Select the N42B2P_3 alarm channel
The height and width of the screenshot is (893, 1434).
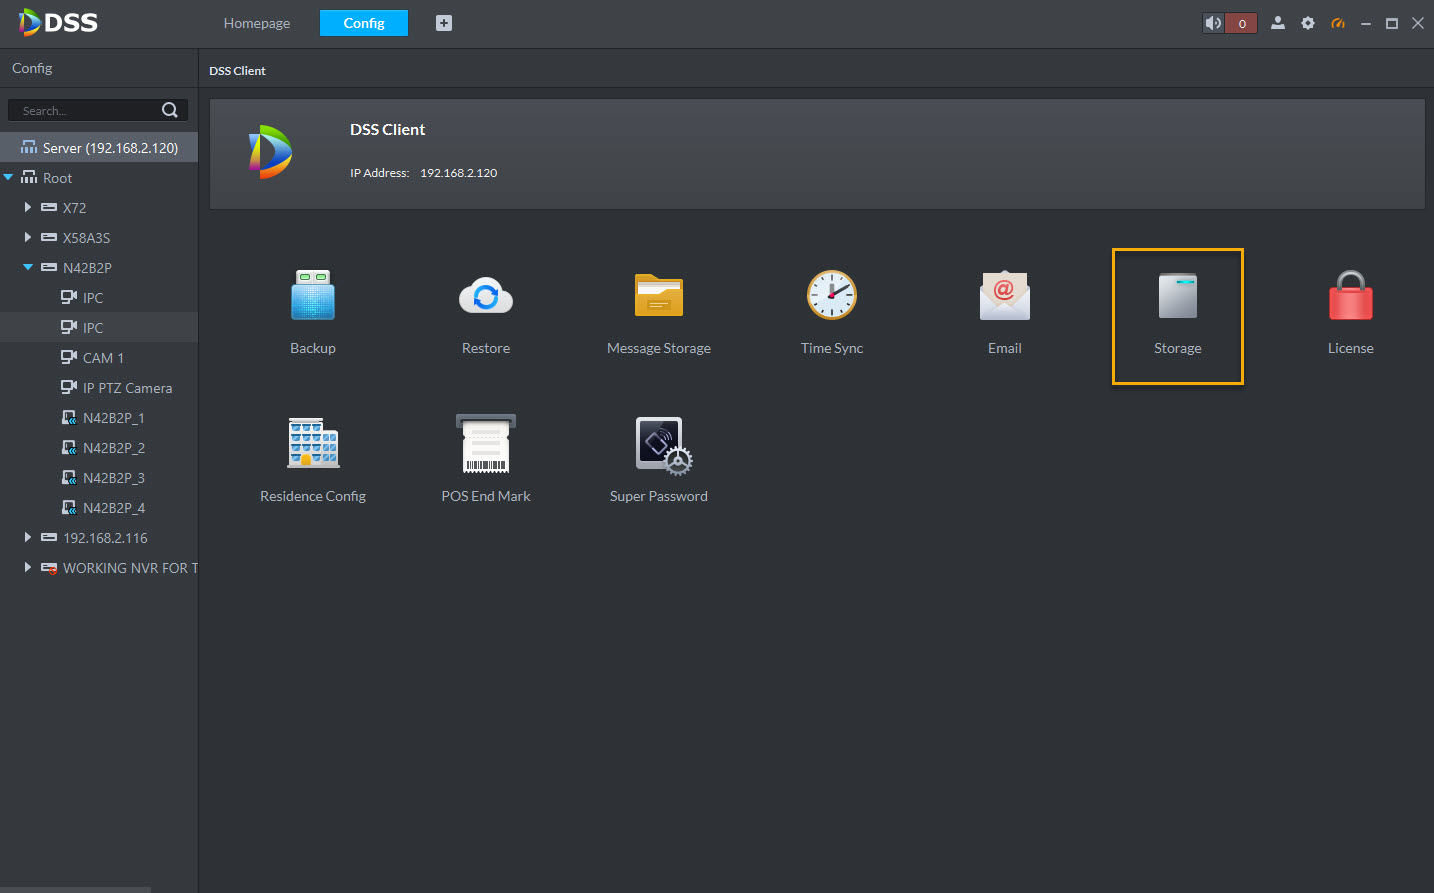click(99, 478)
